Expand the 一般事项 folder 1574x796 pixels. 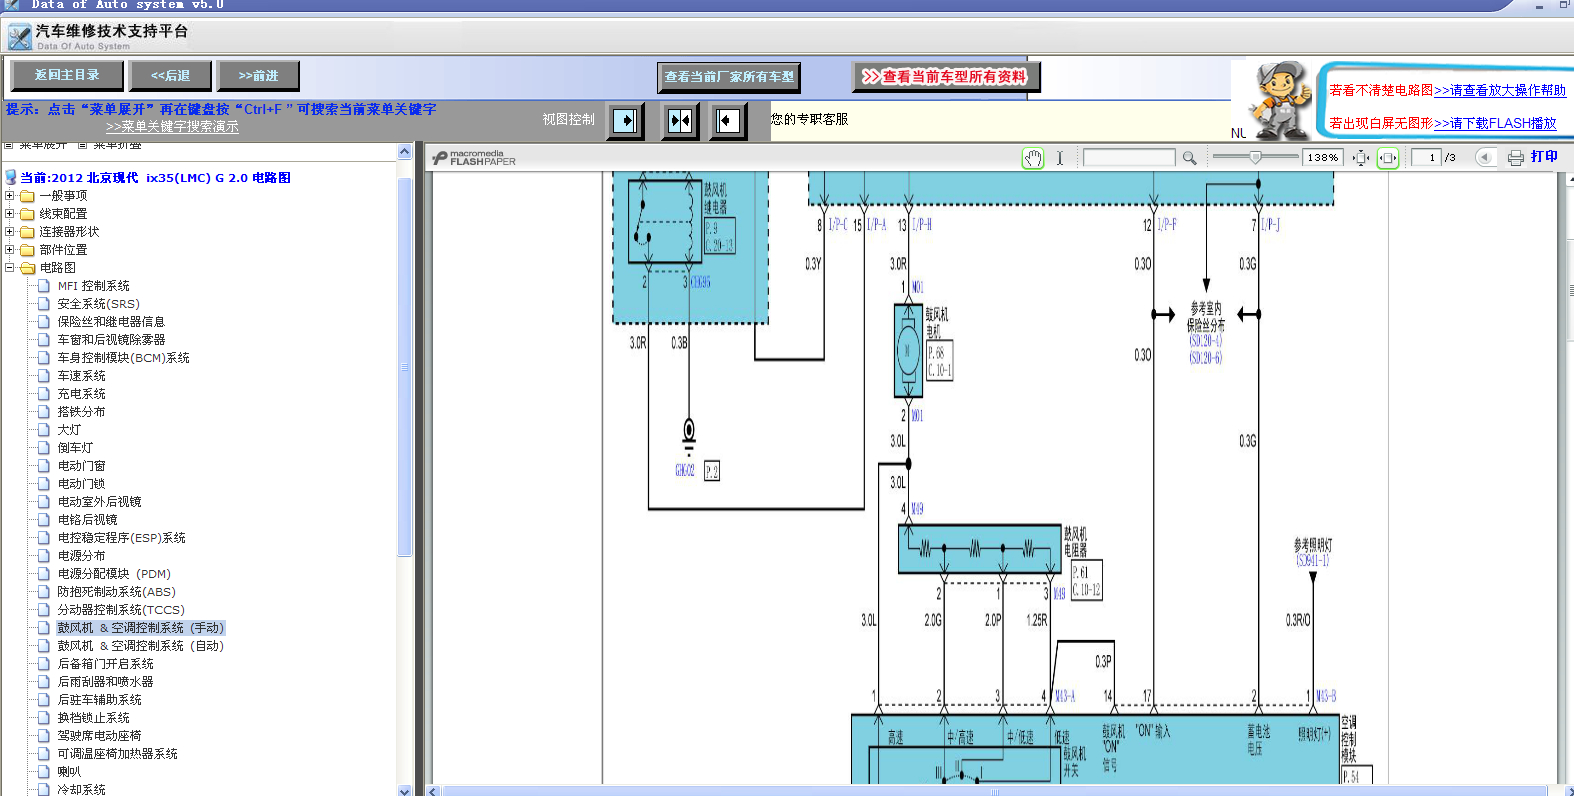coord(10,196)
